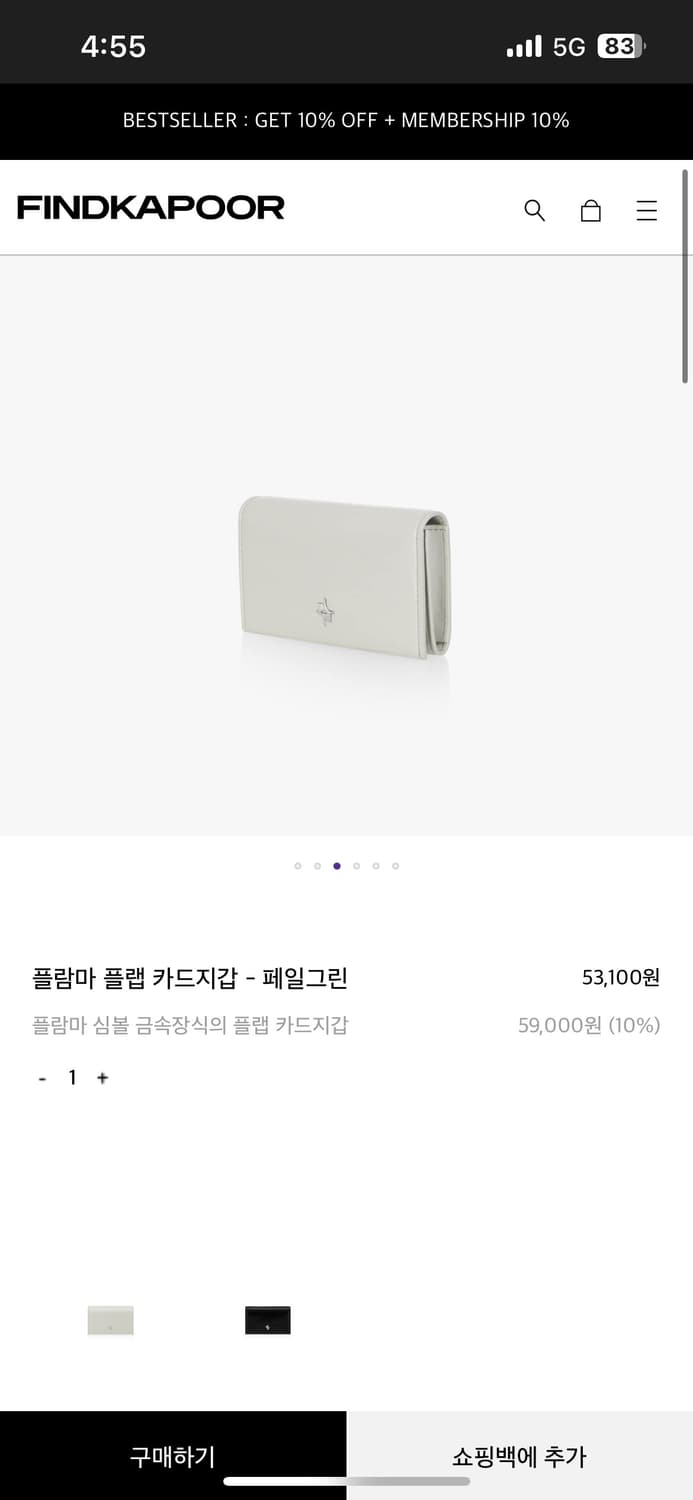Increase quantity with the plus stepper
The height and width of the screenshot is (1500, 693).
[x=102, y=1078]
